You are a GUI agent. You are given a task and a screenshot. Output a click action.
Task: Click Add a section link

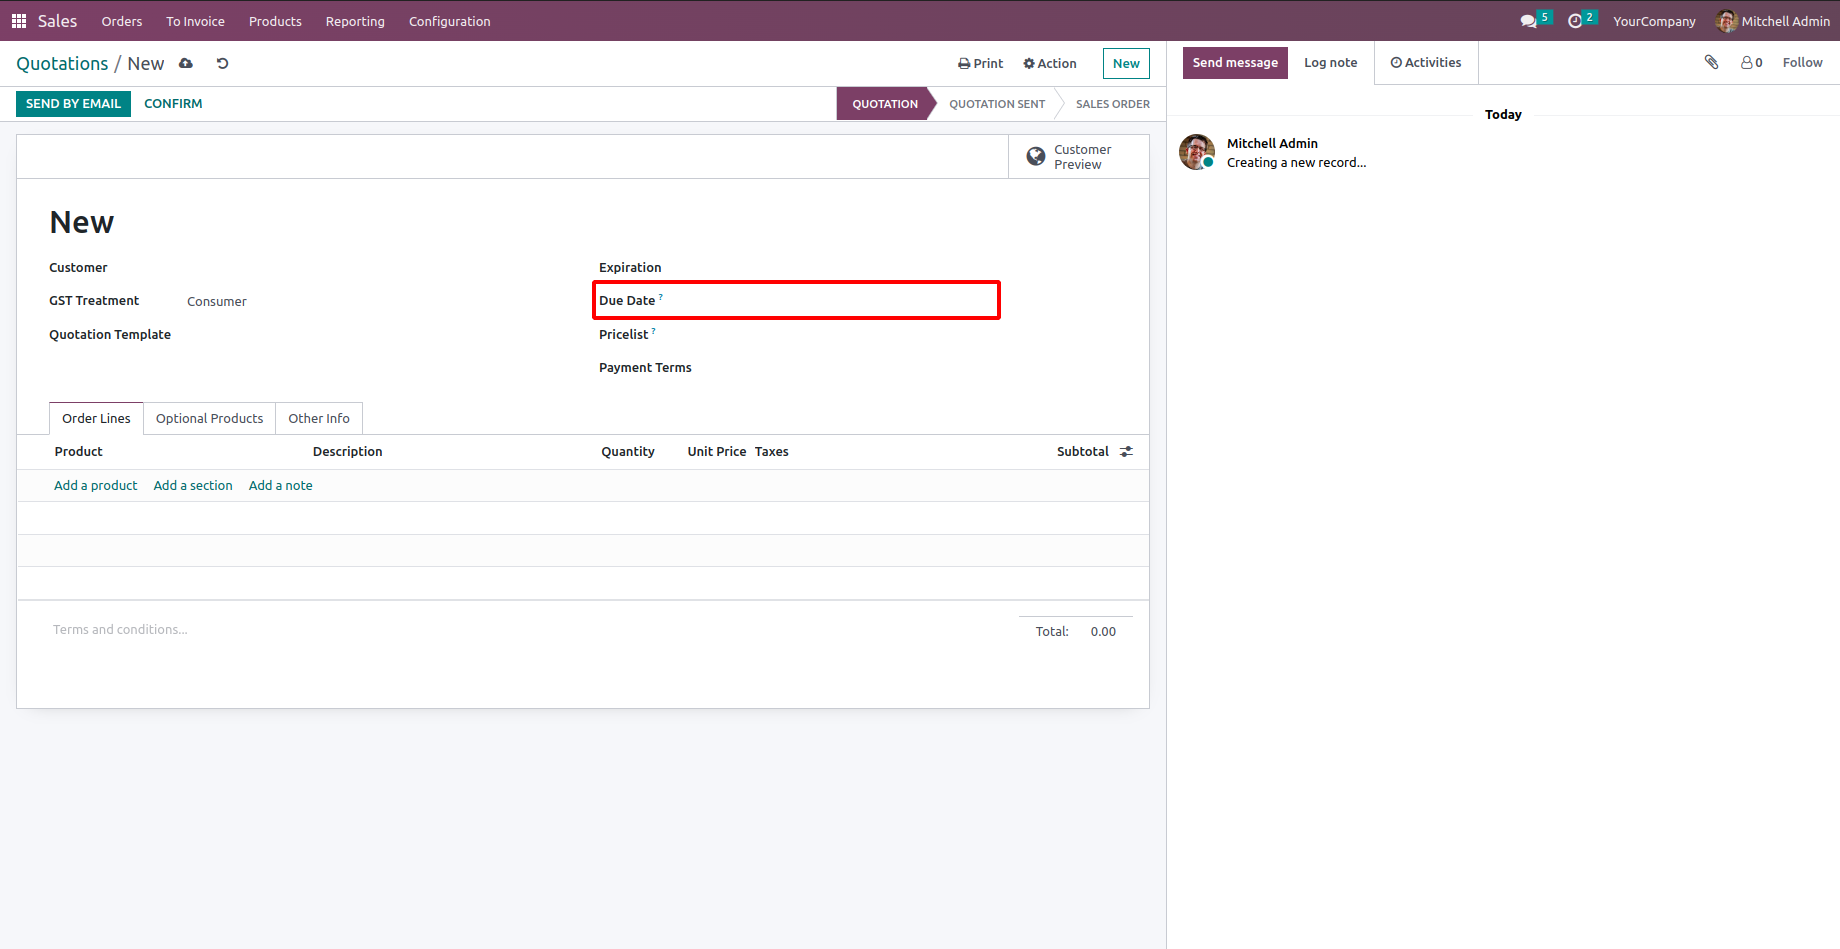[x=193, y=485]
